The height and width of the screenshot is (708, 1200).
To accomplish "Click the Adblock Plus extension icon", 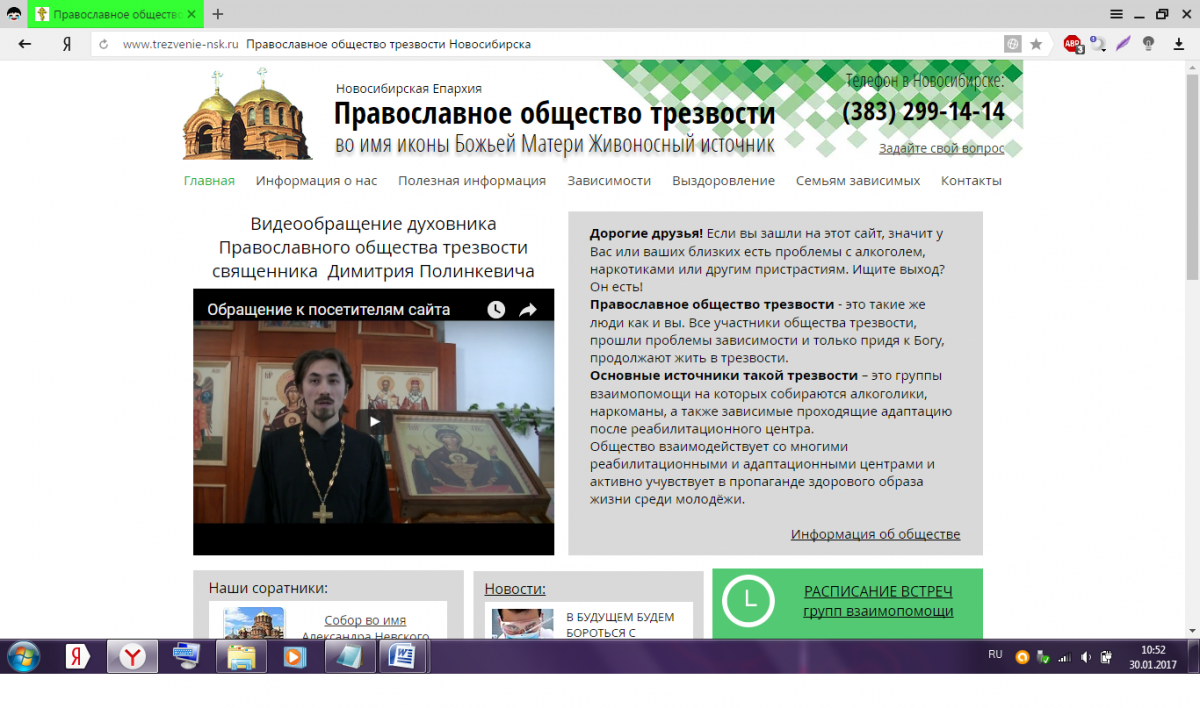I will click(1072, 44).
